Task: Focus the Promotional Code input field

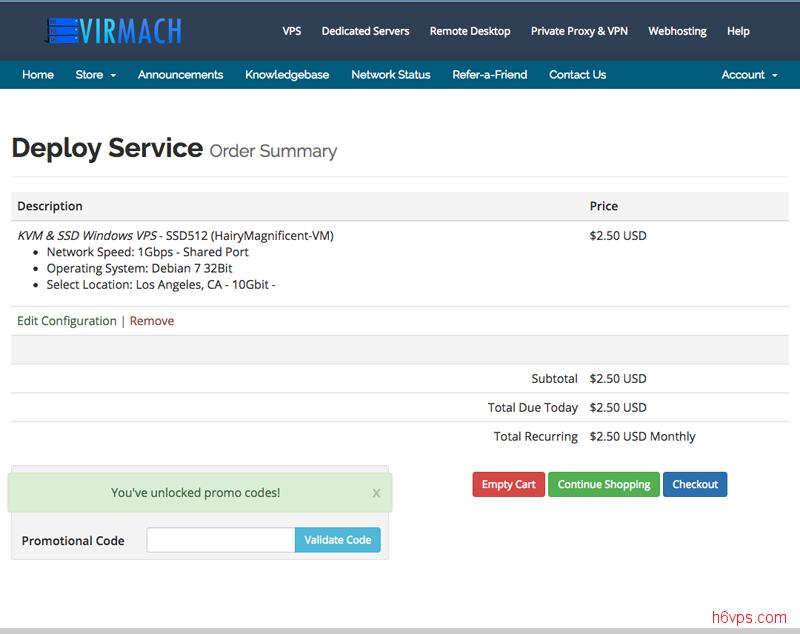Action: (x=220, y=540)
